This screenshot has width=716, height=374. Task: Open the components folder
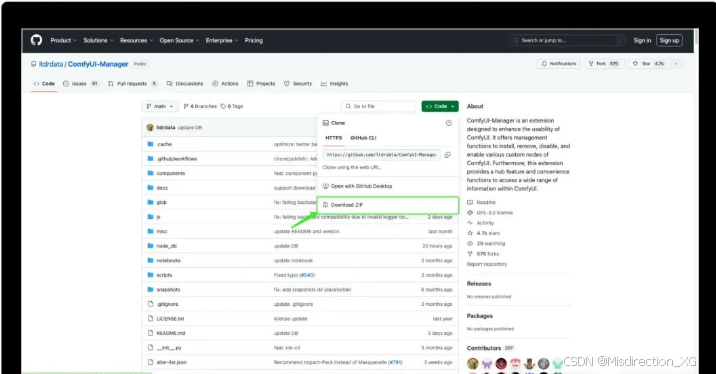pos(171,174)
